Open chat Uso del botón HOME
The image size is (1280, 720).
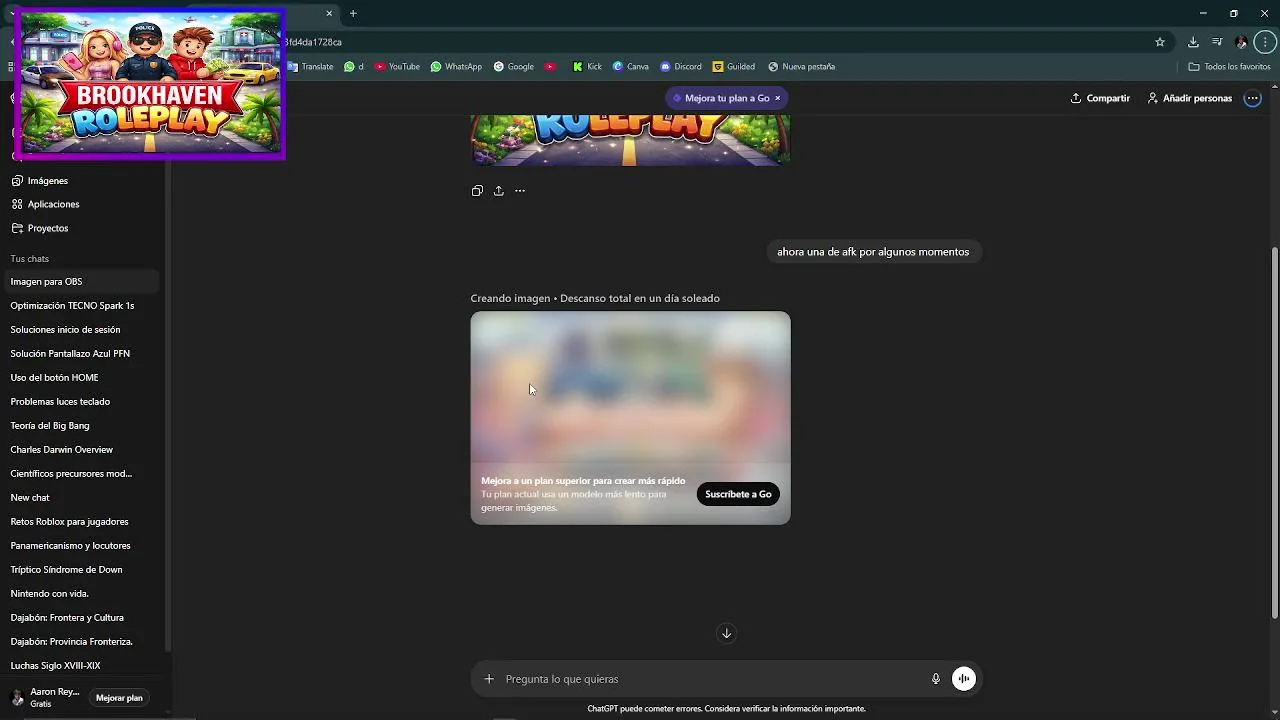click(83, 378)
